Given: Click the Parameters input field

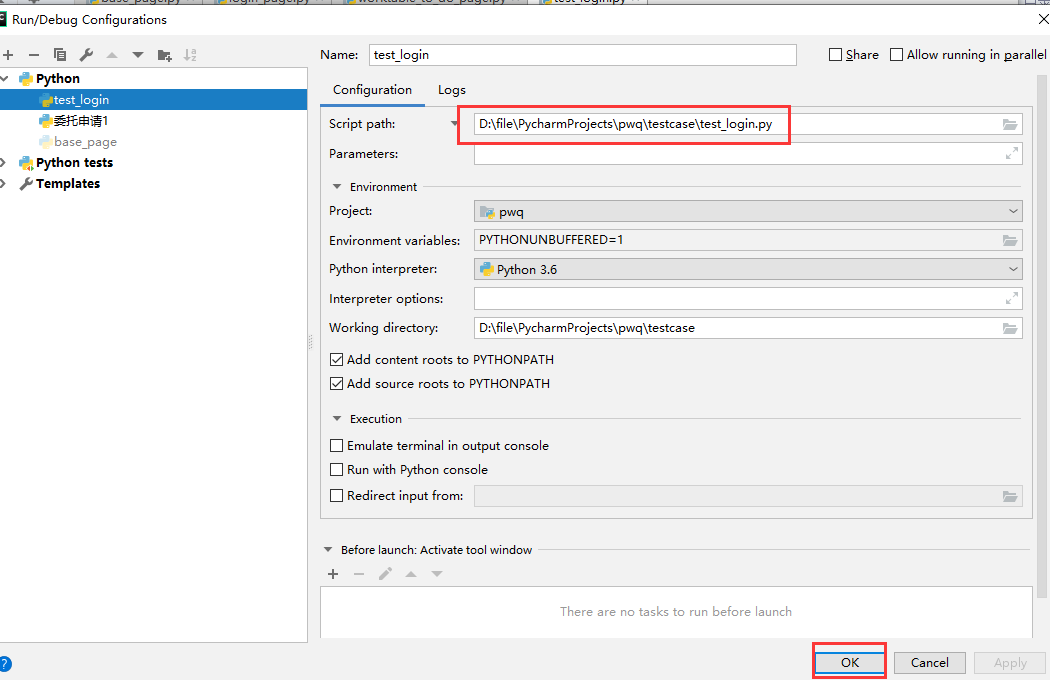Looking at the screenshot, I should coord(748,153).
